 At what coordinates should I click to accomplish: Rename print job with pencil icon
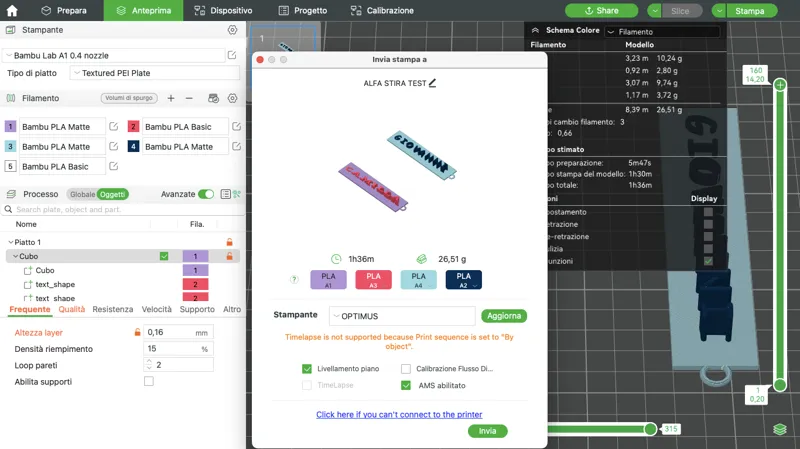433,83
